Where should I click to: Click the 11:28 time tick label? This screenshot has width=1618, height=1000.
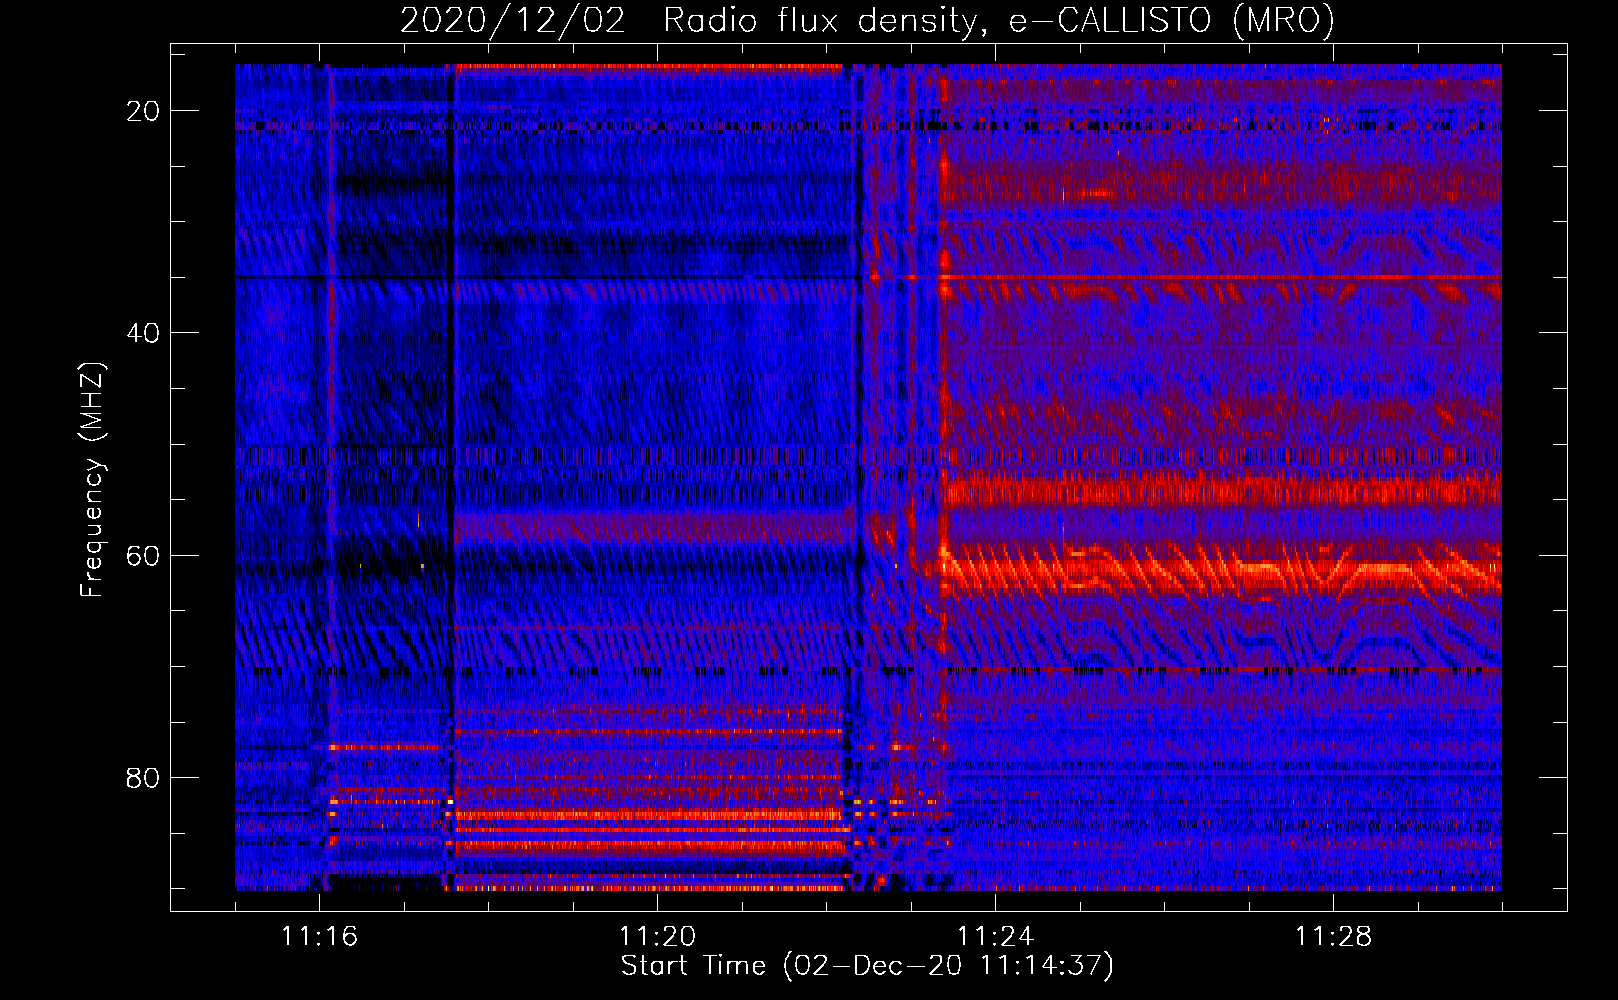tap(1333, 936)
